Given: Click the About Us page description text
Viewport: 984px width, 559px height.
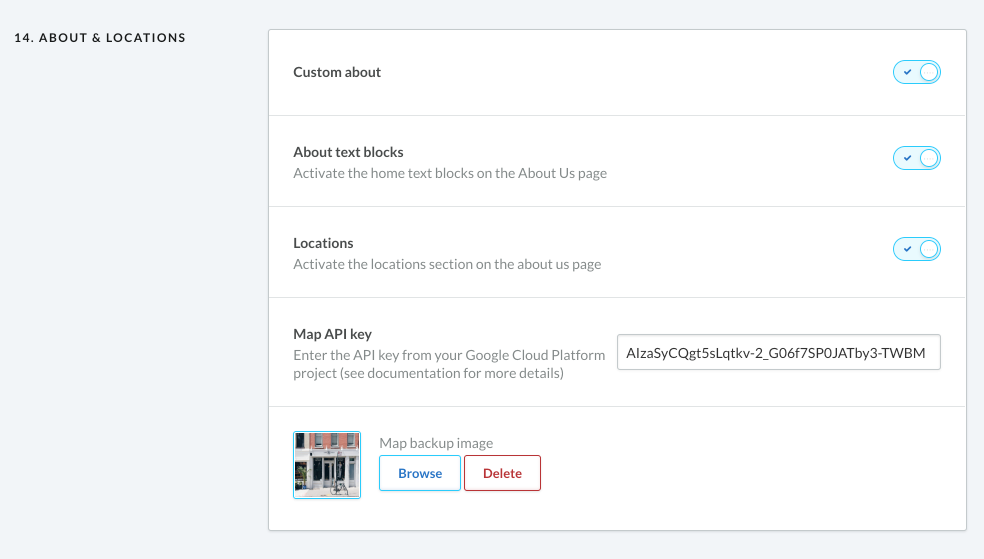Looking at the screenshot, I should (x=450, y=173).
